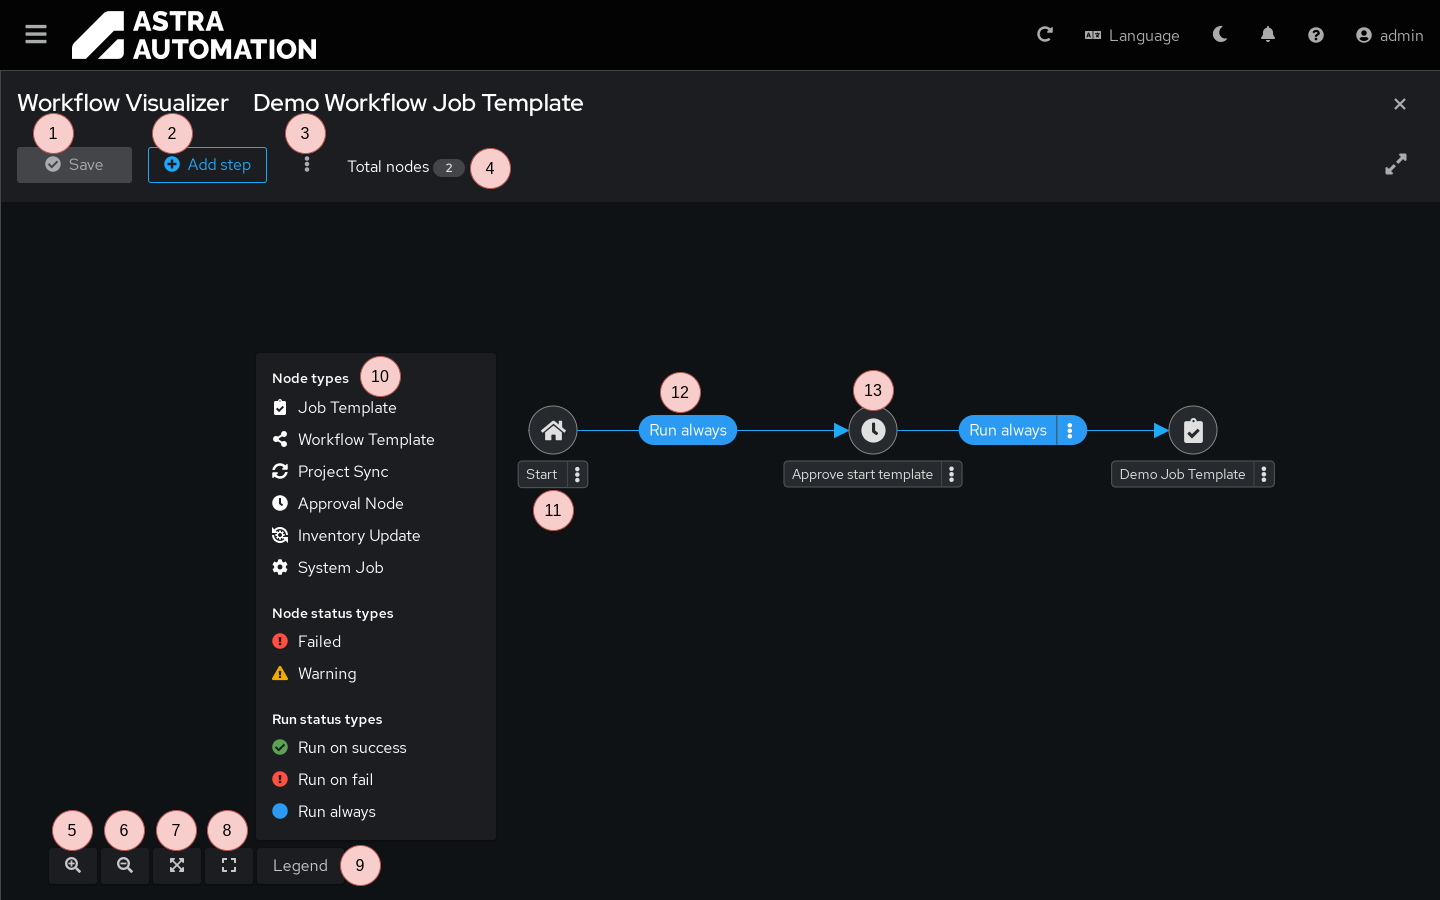Click the zoom out magnifier icon
1440x900 pixels.
(x=125, y=866)
